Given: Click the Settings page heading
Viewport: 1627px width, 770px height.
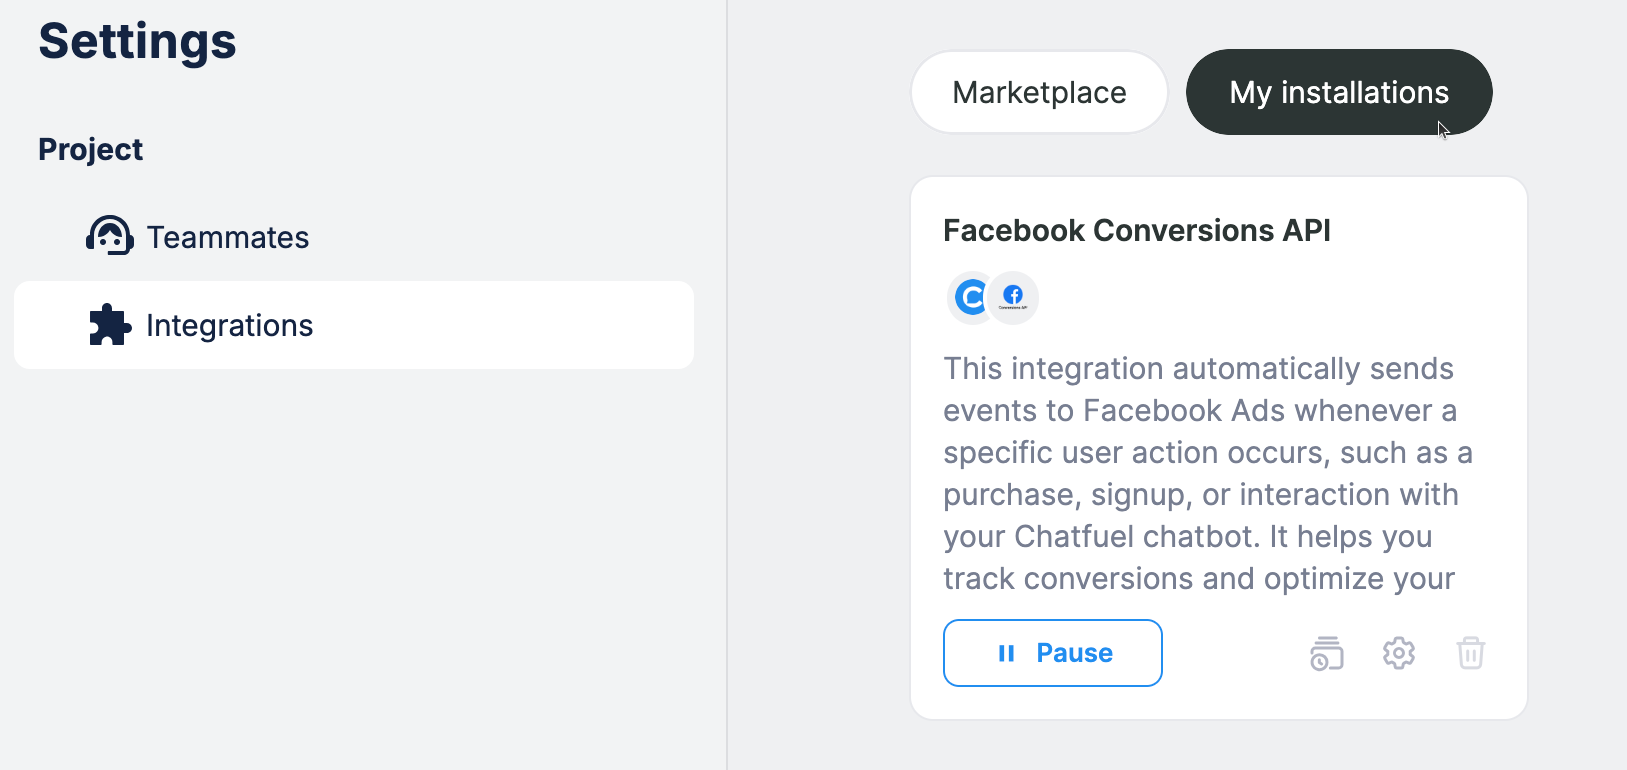Looking at the screenshot, I should [x=137, y=41].
